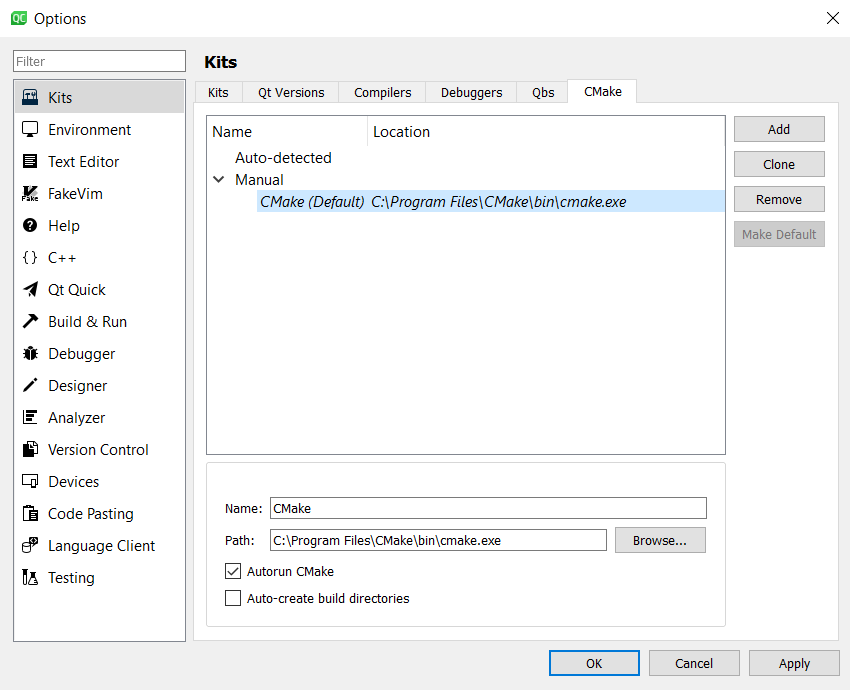
Task: Select the Version Control icon
Action: (30, 449)
